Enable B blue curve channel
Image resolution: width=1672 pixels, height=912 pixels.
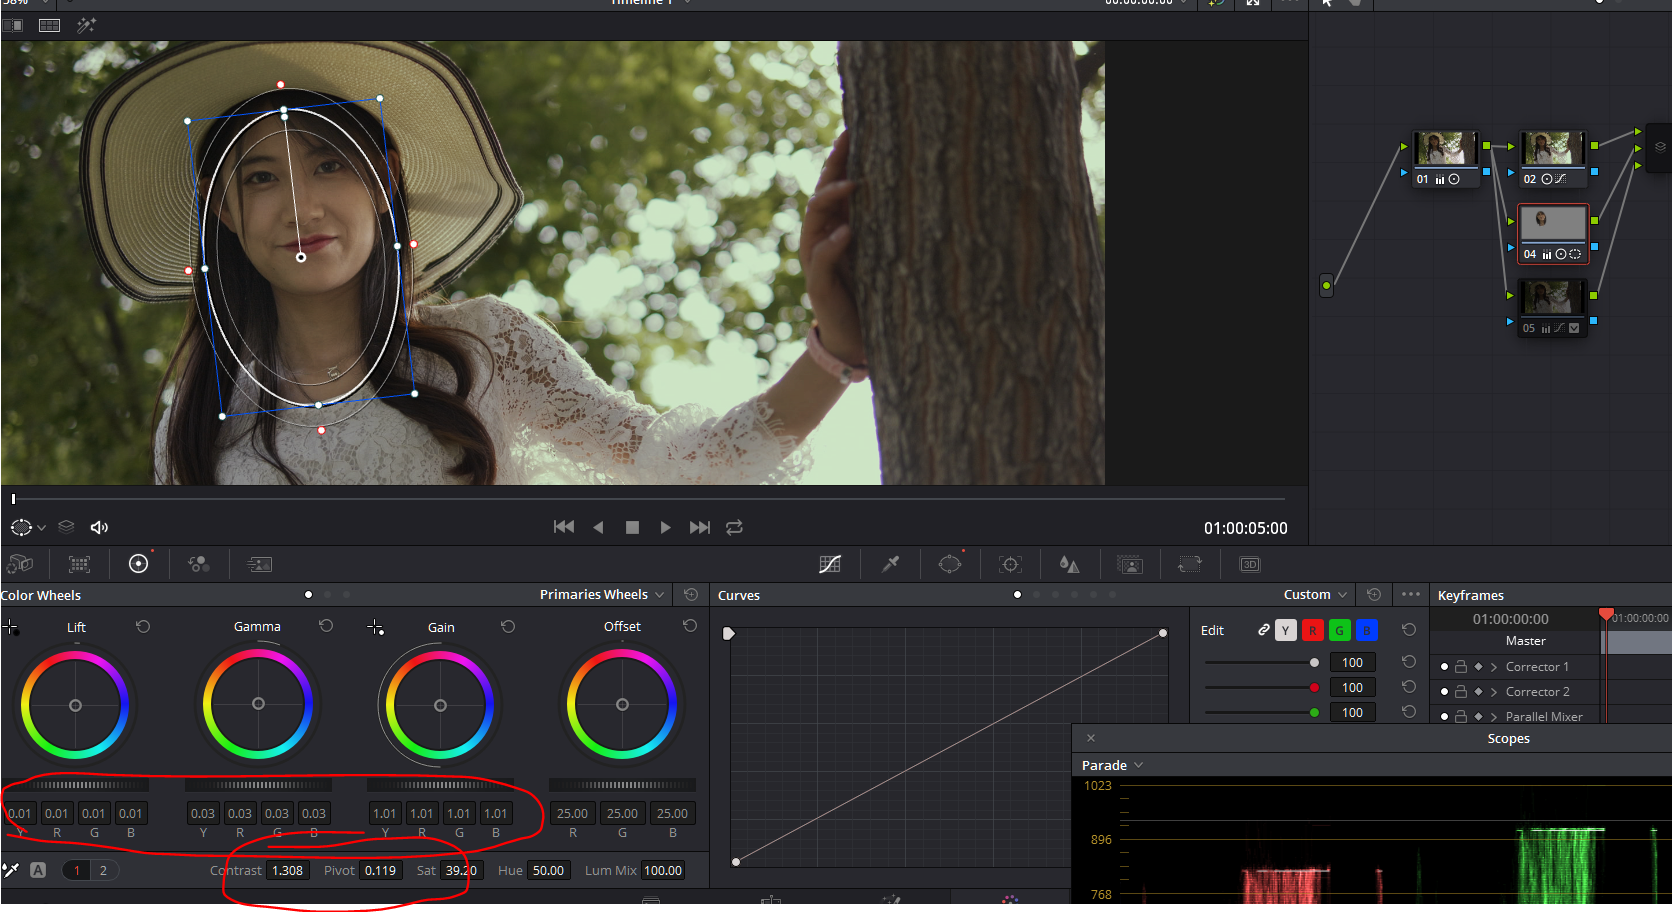[x=1366, y=630]
